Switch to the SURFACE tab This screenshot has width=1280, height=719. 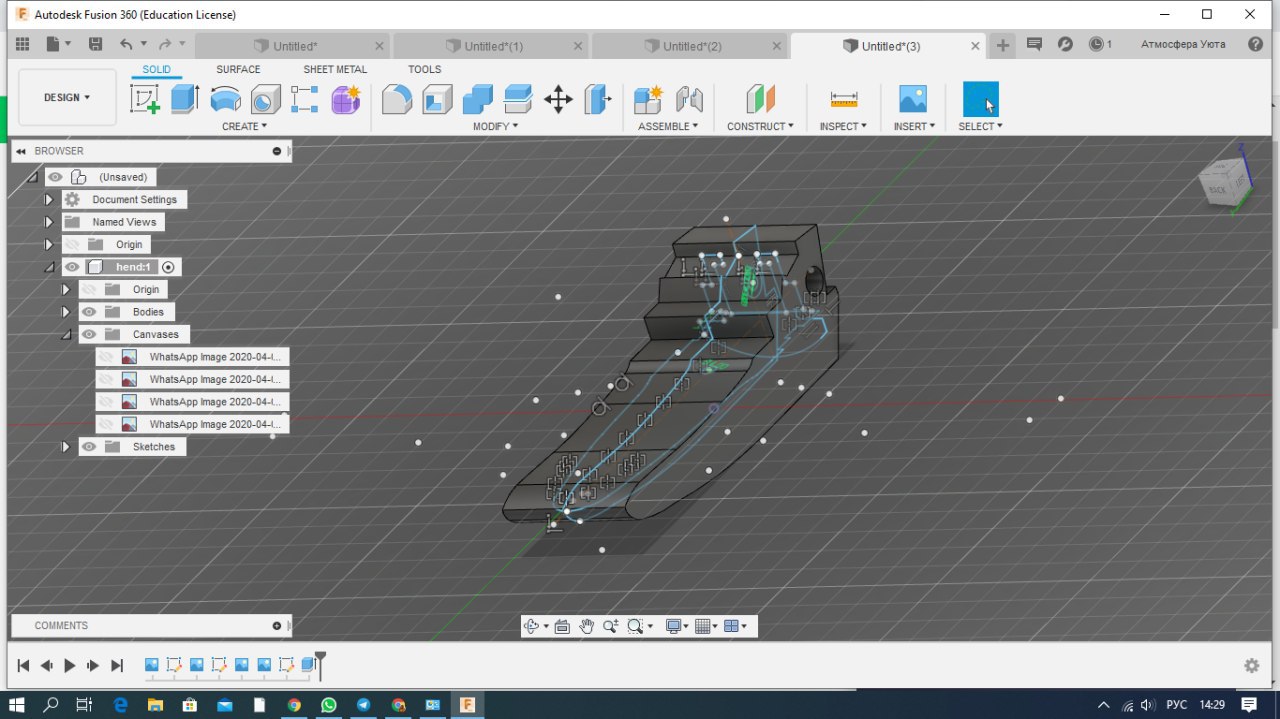click(x=238, y=70)
